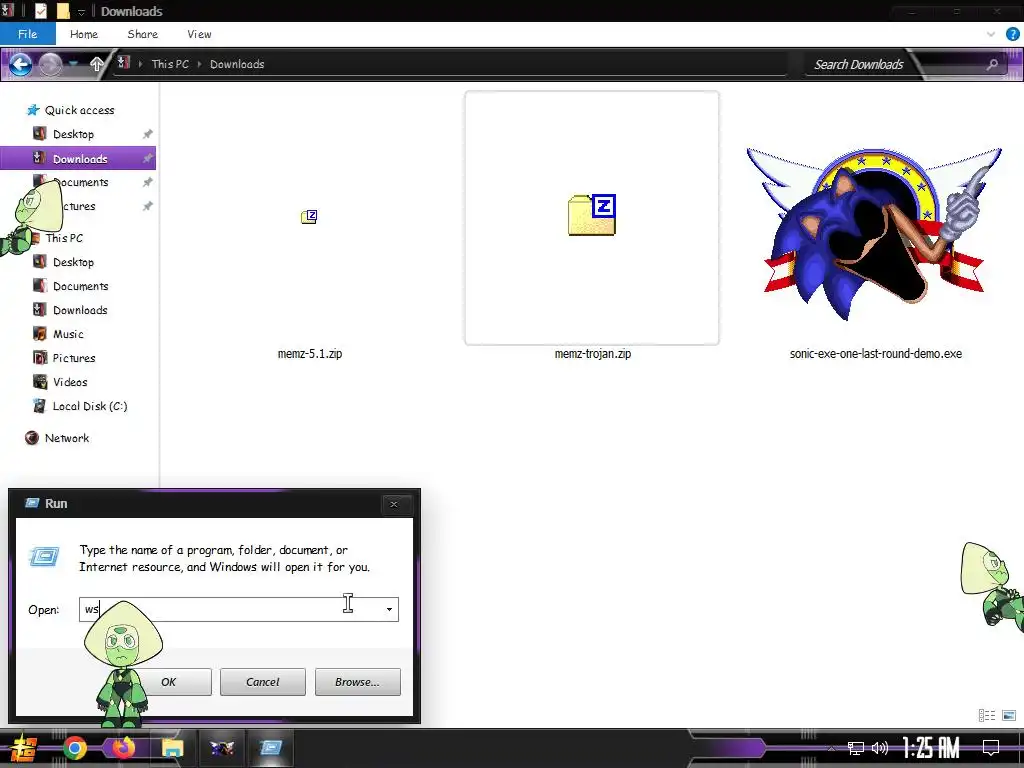Click Downloads breadcrumb in address bar
The height and width of the screenshot is (768, 1024).
tap(237, 64)
